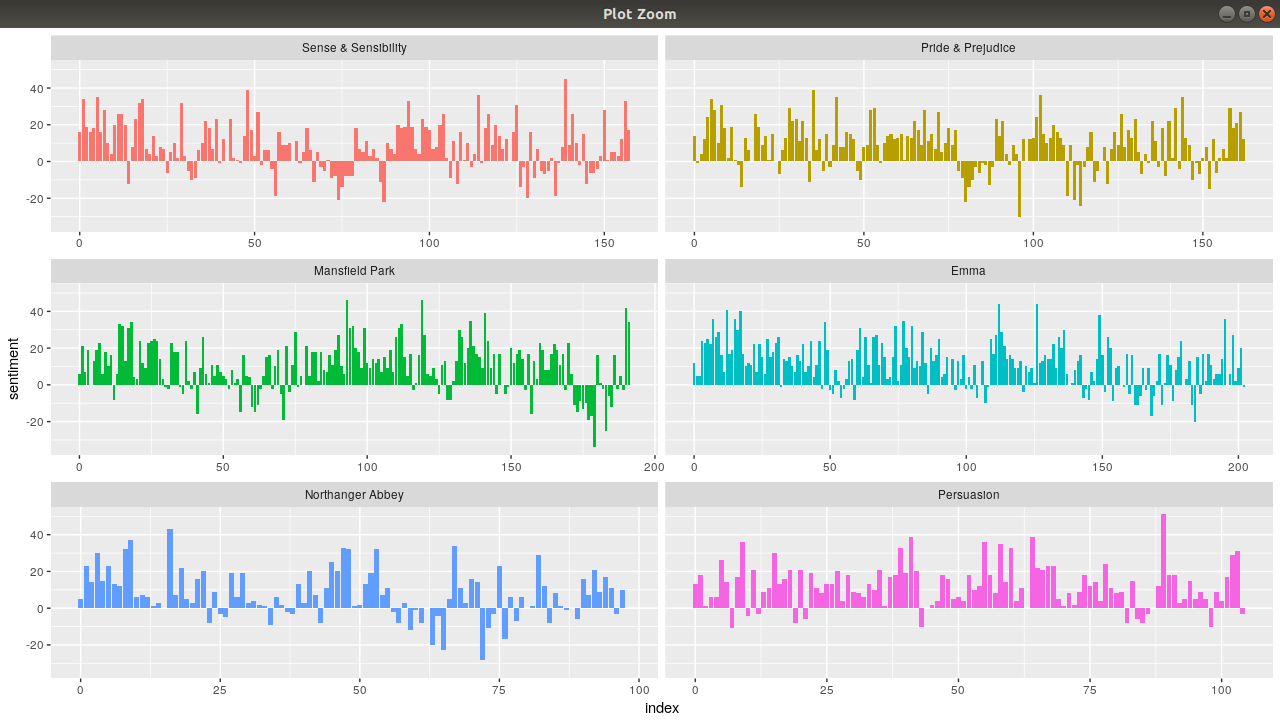The width and height of the screenshot is (1280, 724).
Task: Click the Emma panel title strip
Action: 968,271
